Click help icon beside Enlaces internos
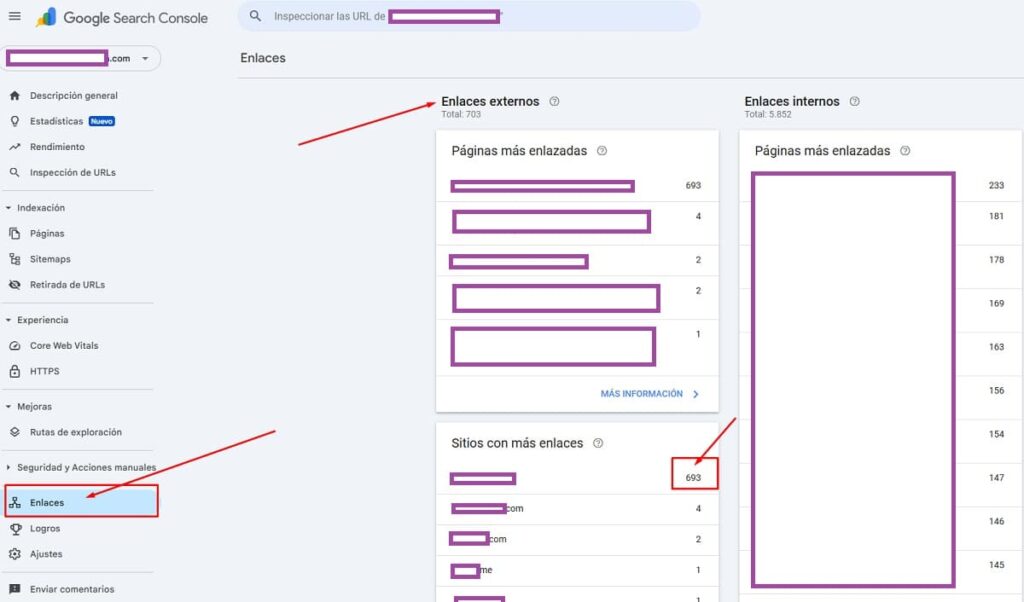The width and height of the screenshot is (1024, 602). (854, 101)
